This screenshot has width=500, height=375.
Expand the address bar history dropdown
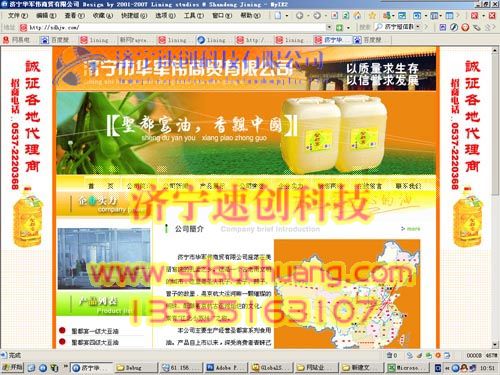(x=329, y=27)
